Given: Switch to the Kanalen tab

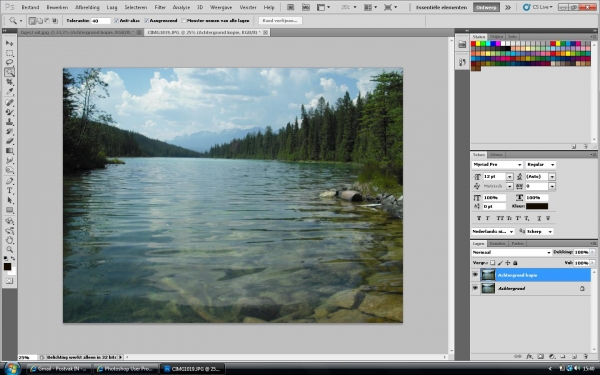Looking at the screenshot, I should coord(497,243).
